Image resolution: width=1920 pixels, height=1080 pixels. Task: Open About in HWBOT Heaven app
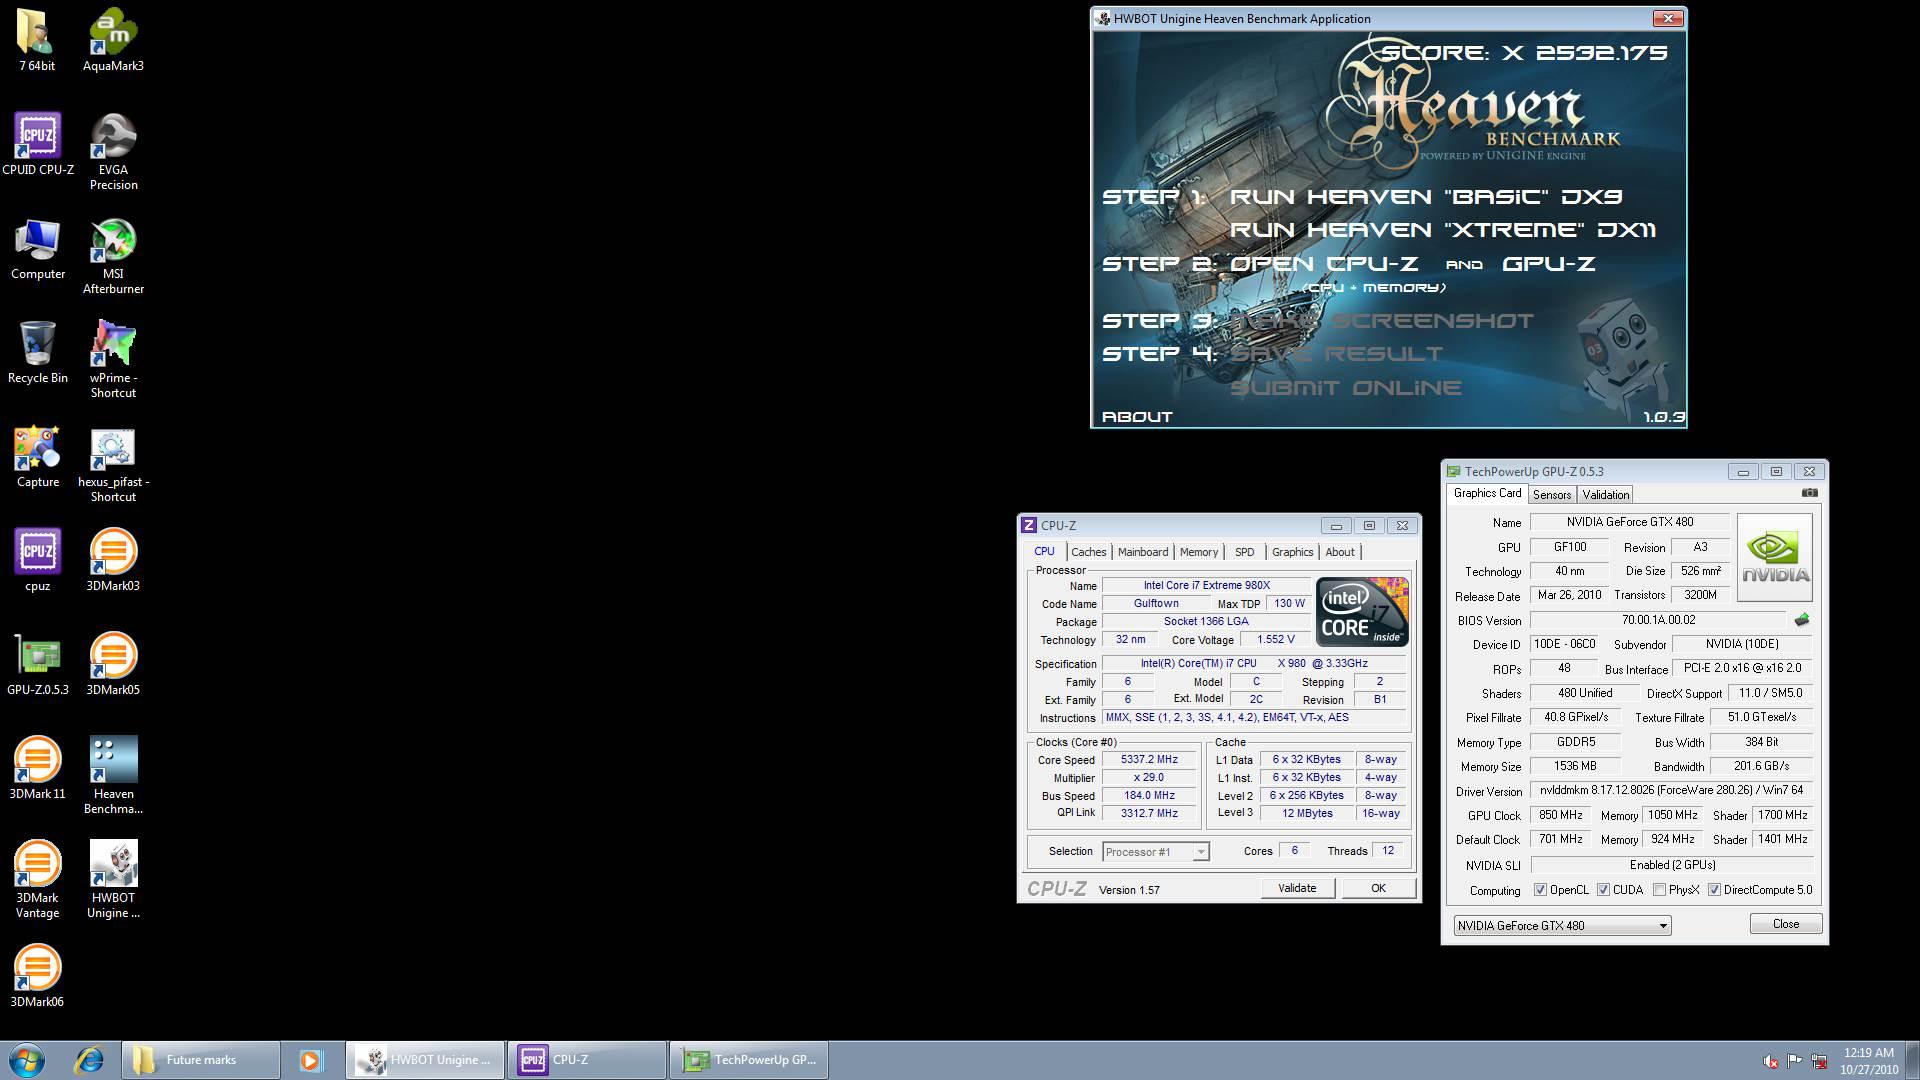click(1137, 417)
